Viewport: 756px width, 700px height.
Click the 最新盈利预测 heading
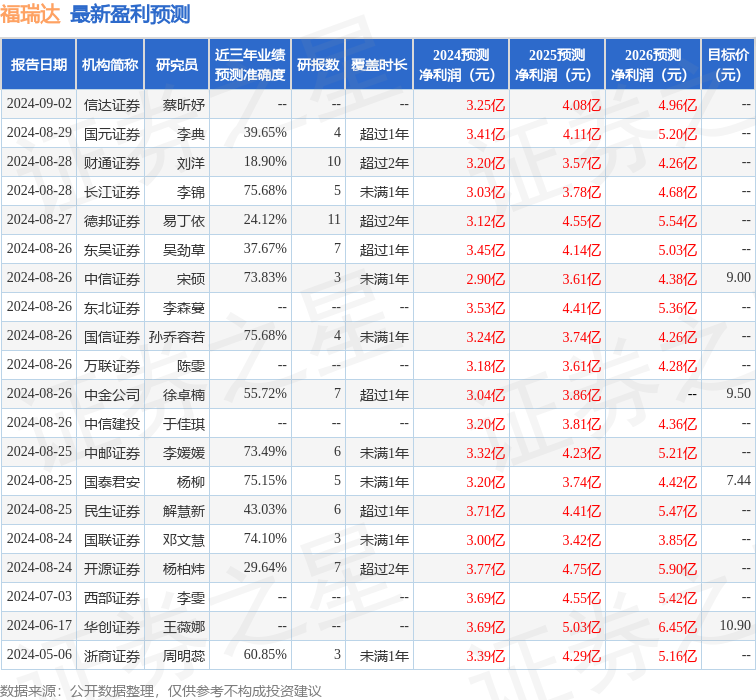pyautogui.click(x=130, y=14)
